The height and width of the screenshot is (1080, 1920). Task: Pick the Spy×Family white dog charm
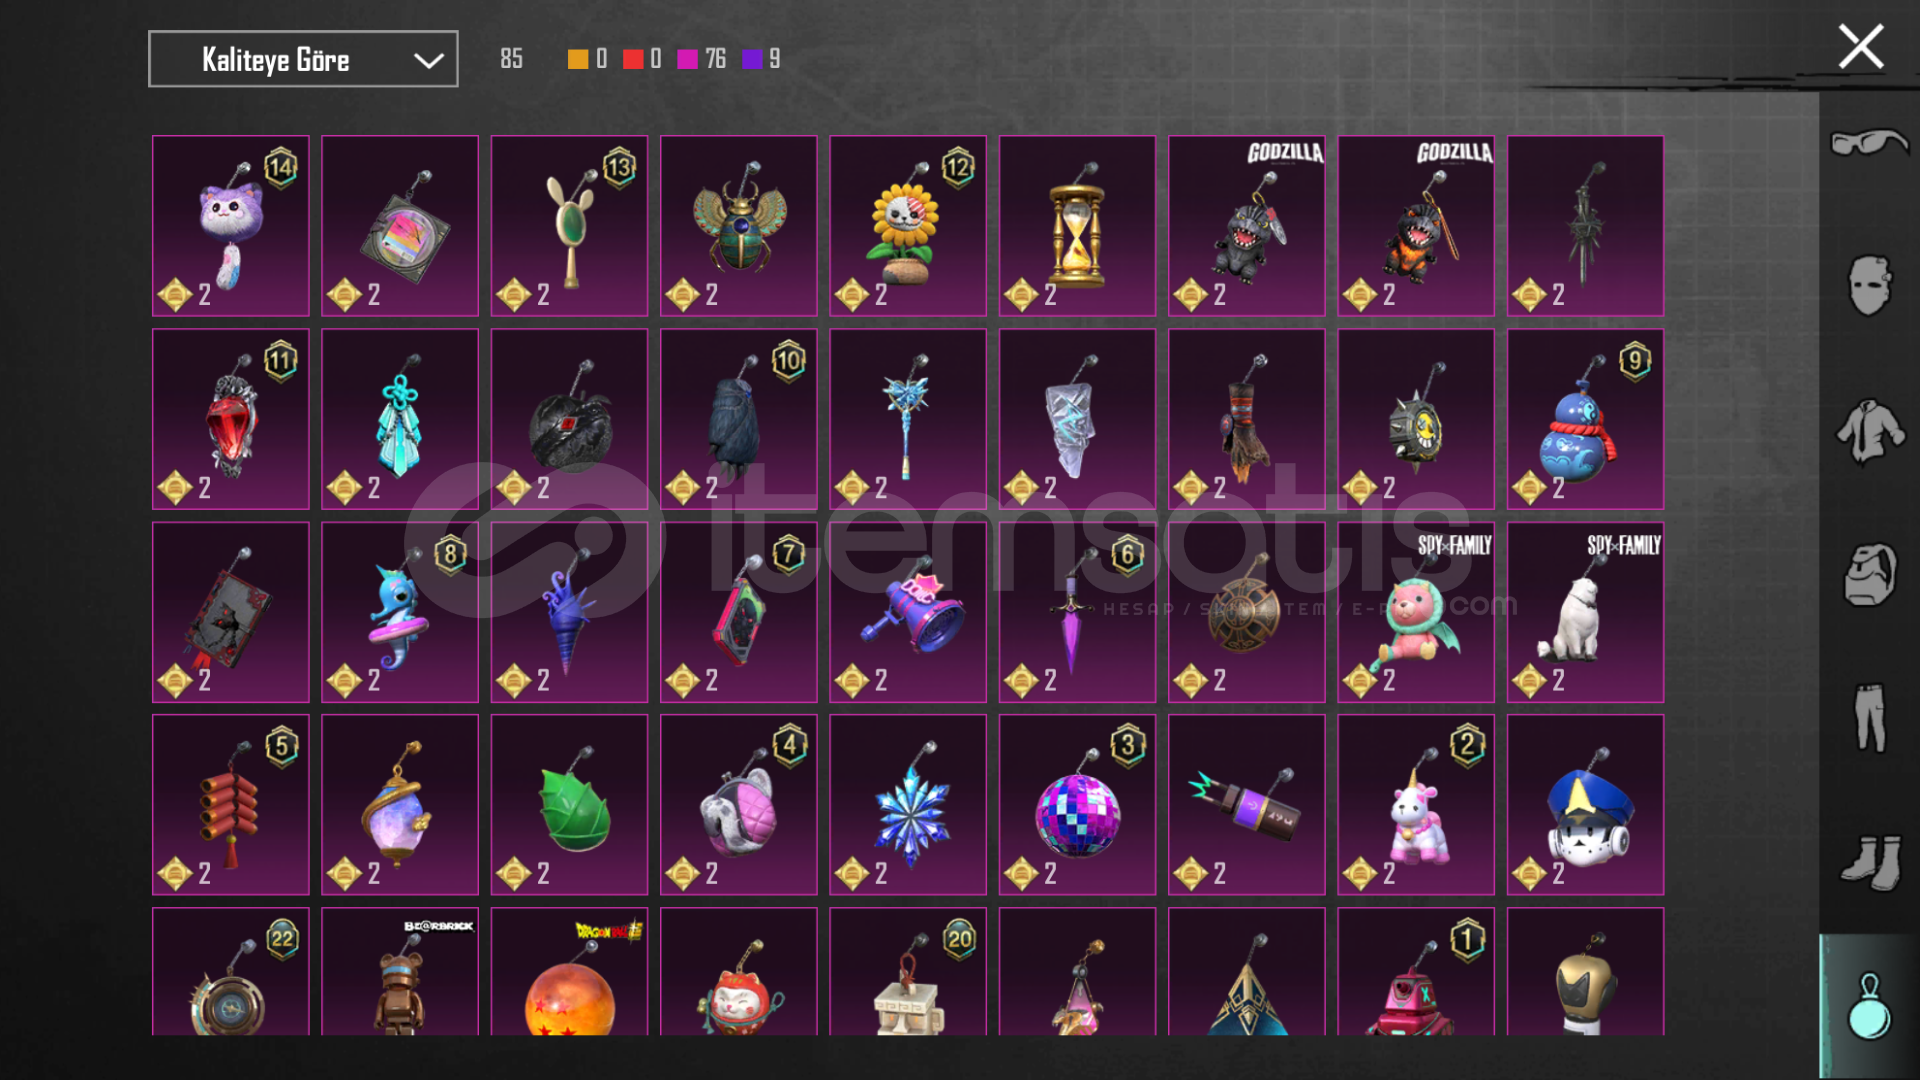click(1586, 612)
